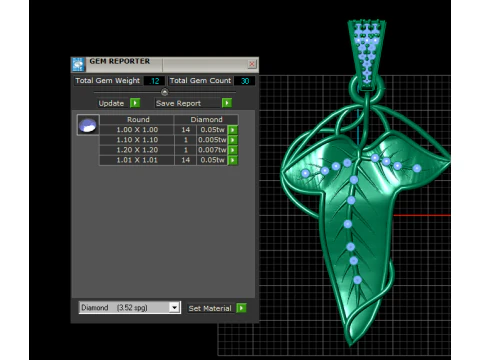This screenshot has height=360, width=480.
Task: Click the Update button label
Action: pos(111,103)
